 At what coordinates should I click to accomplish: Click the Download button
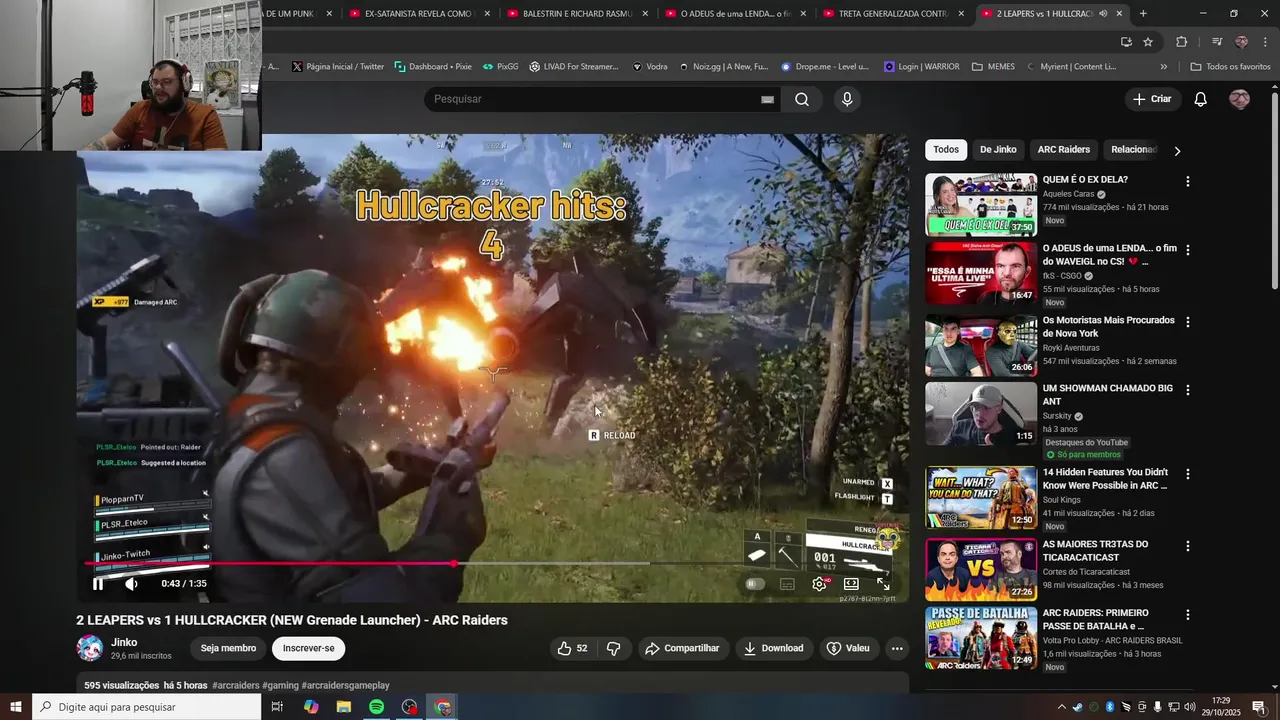[x=773, y=648]
